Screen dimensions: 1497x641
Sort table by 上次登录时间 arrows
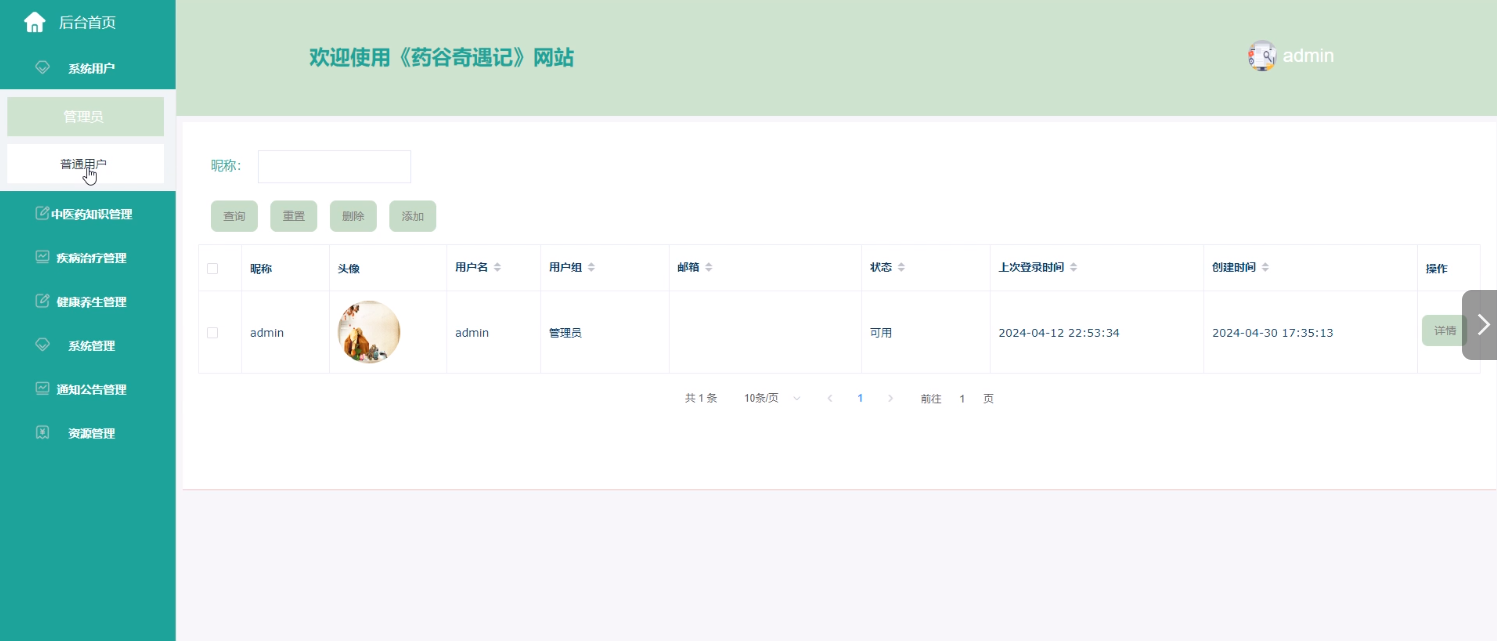coord(1073,268)
